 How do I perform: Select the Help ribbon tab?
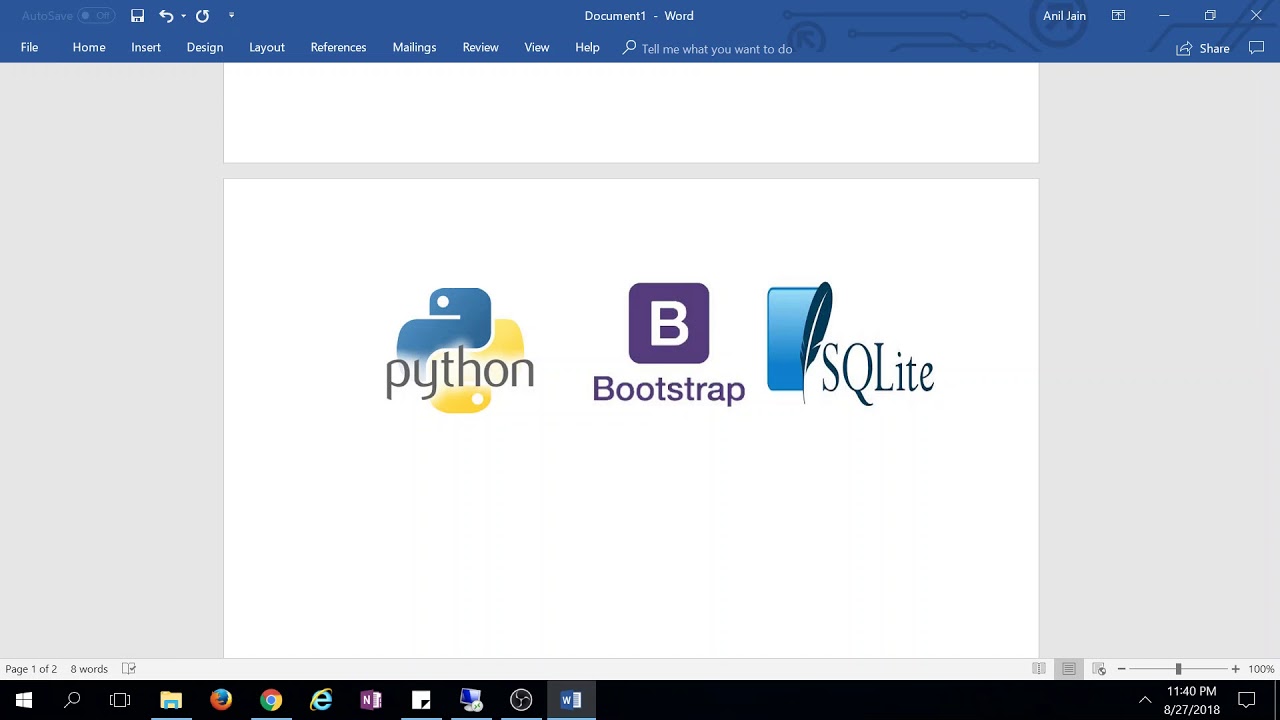click(587, 48)
